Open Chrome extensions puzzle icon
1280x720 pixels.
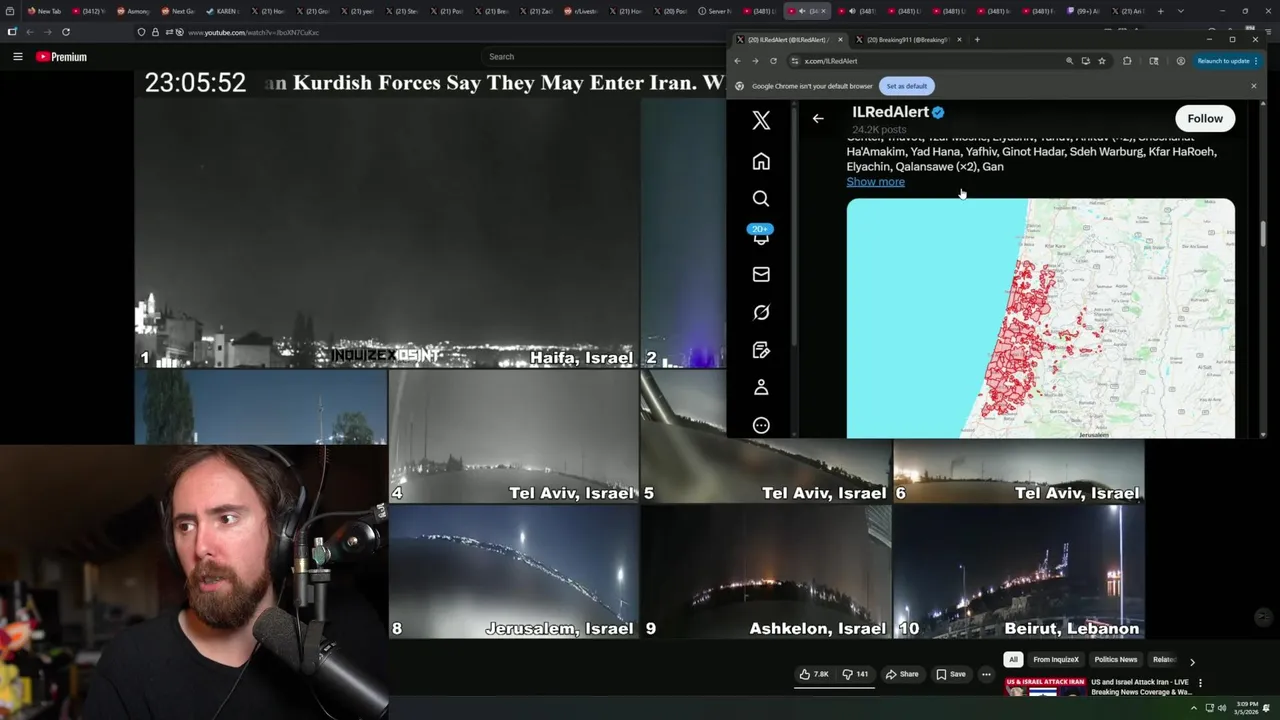tap(1127, 61)
